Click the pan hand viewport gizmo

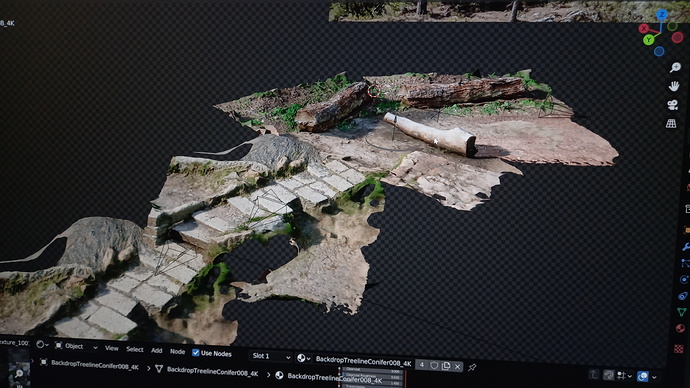point(674,86)
